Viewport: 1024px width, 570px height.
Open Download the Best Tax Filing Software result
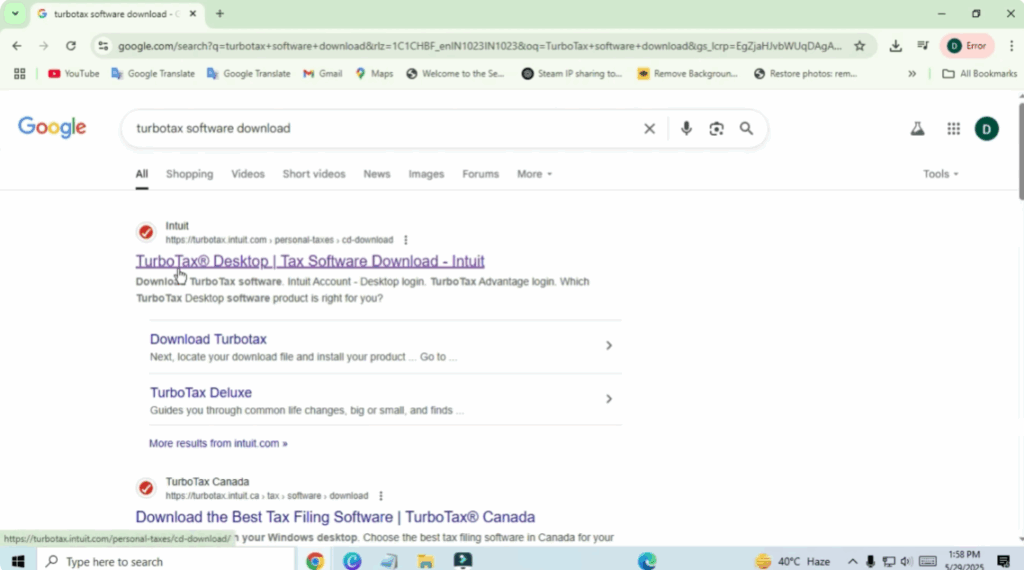click(x=335, y=517)
